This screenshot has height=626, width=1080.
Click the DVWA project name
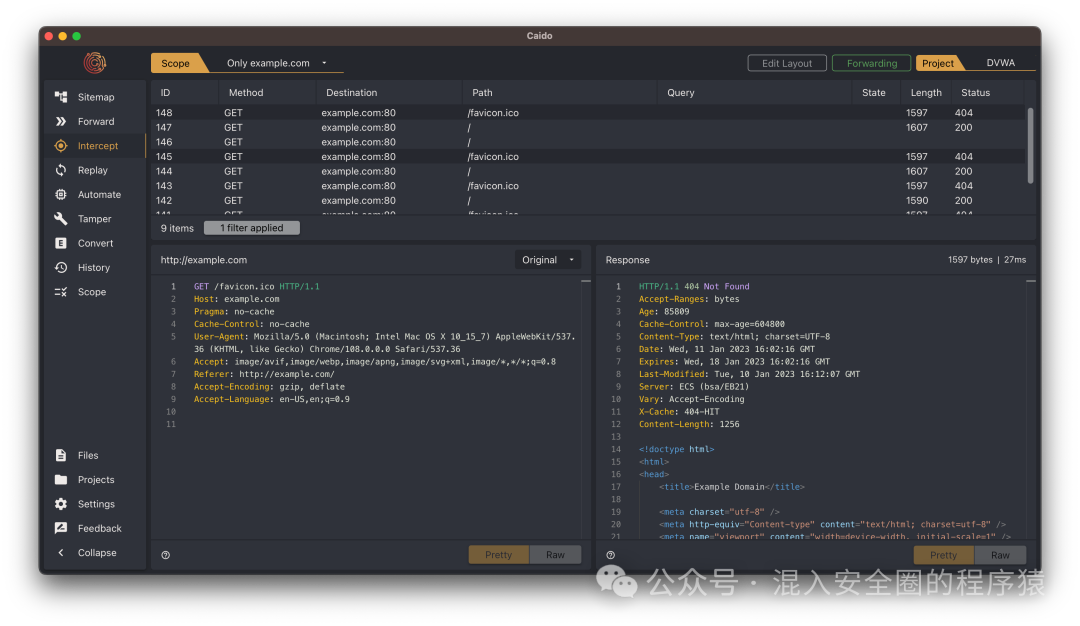(x=1000, y=63)
